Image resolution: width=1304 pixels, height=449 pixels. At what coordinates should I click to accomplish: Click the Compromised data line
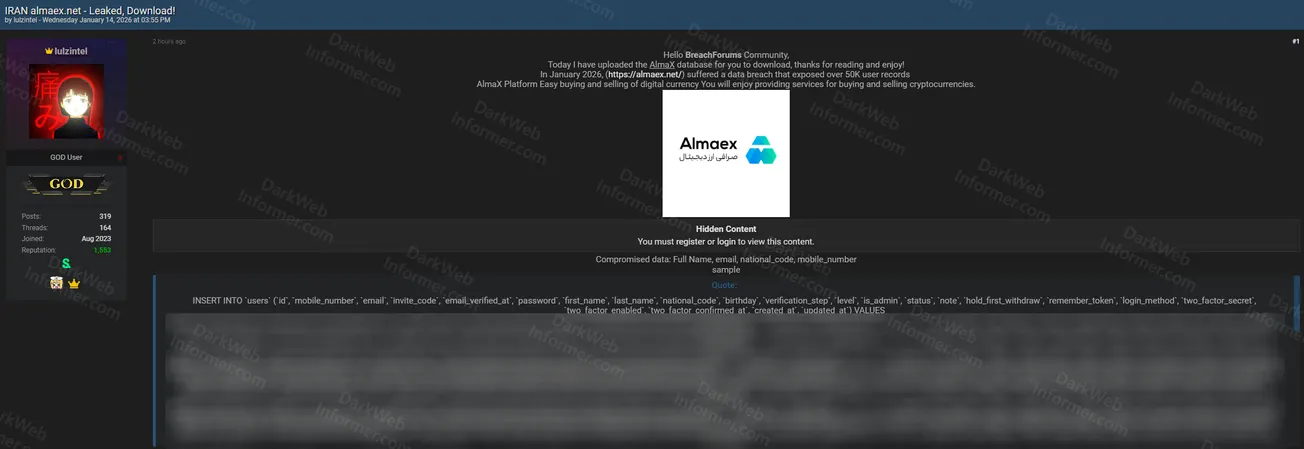pos(726,260)
